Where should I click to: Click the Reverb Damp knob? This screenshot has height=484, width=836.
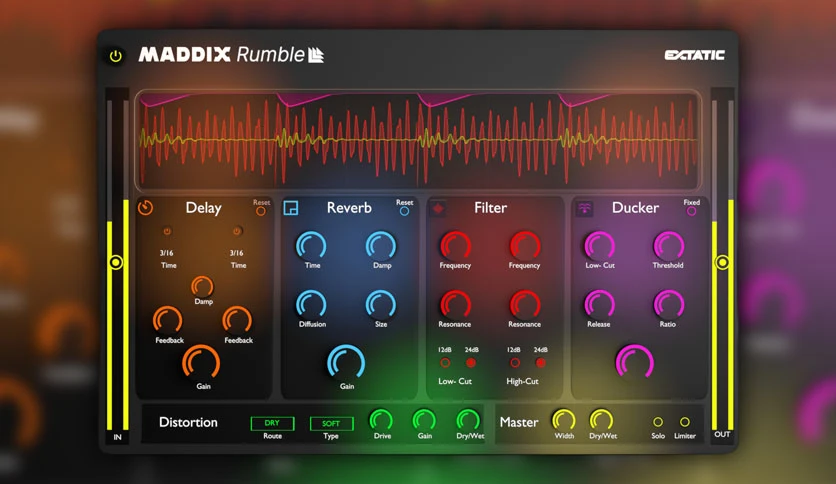(x=381, y=246)
